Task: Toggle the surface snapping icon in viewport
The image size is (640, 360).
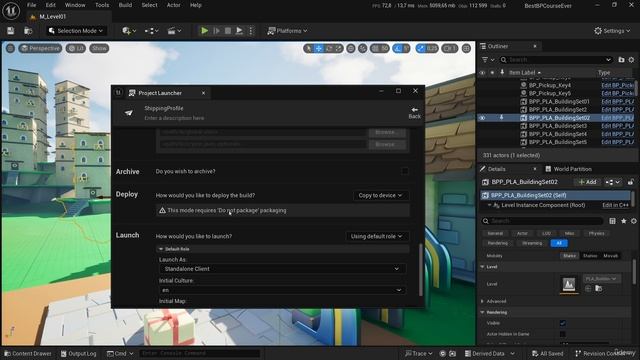Action: click(x=362, y=49)
